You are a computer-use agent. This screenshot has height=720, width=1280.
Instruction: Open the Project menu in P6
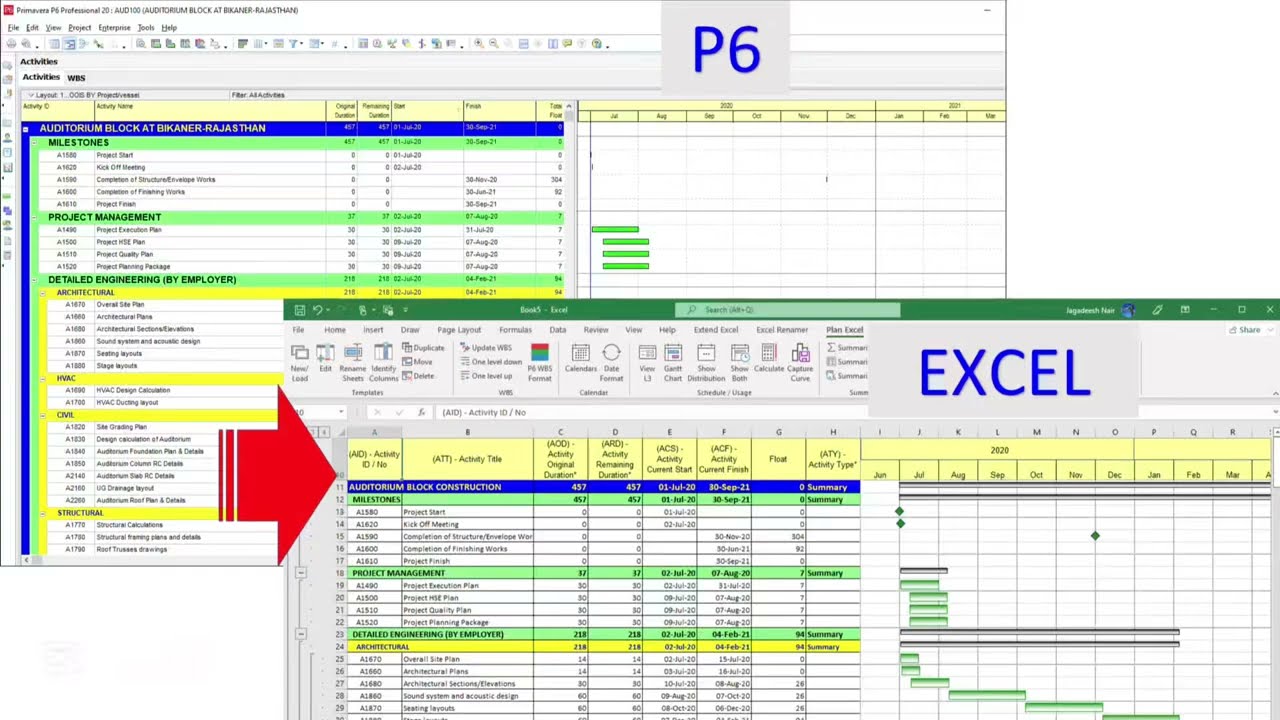(x=80, y=28)
